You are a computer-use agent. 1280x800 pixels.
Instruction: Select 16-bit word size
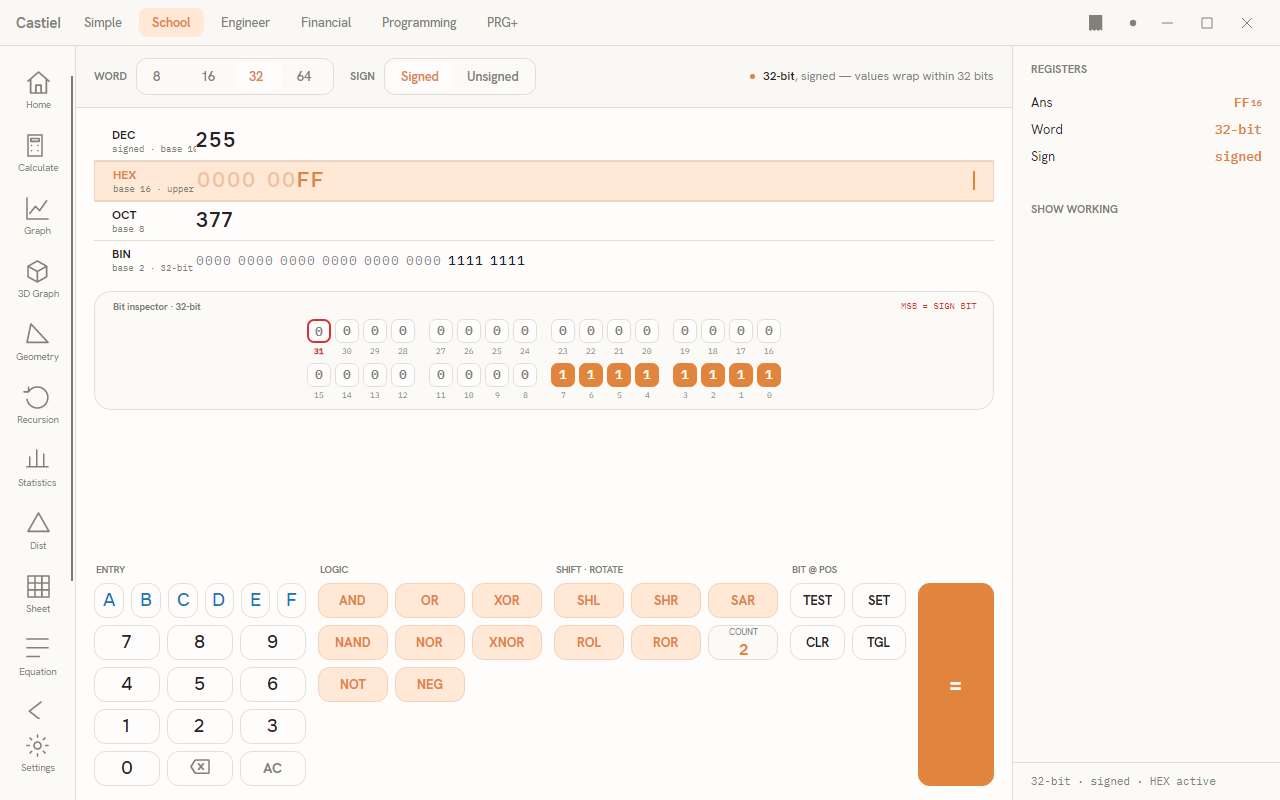208,77
